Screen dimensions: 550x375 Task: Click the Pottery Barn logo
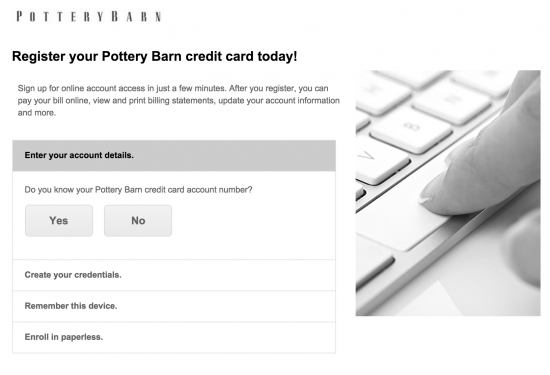(x=89, y=16)
